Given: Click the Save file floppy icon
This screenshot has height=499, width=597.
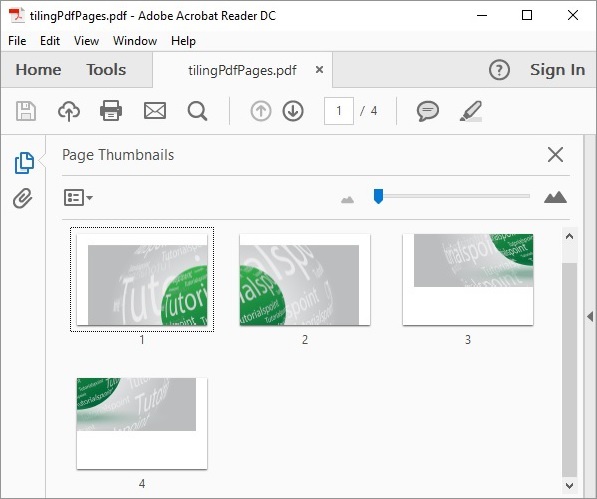Looking at the screenshot, I should coord(26,111).
